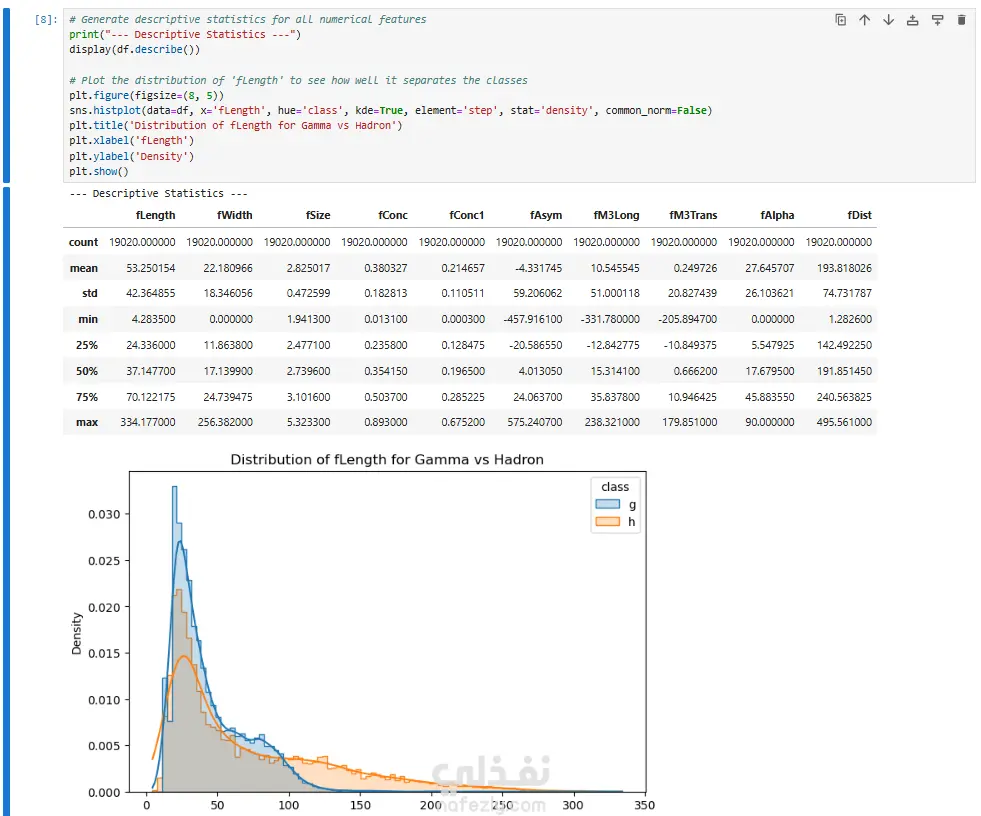Click the plt.title code line
The height and width of the screenshot is (816, 981).
point(236,126)
